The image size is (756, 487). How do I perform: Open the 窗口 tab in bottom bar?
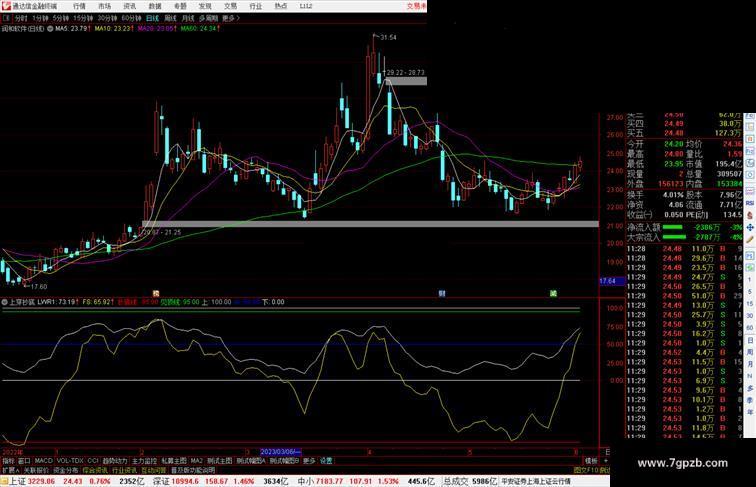(x=24, y=461)
